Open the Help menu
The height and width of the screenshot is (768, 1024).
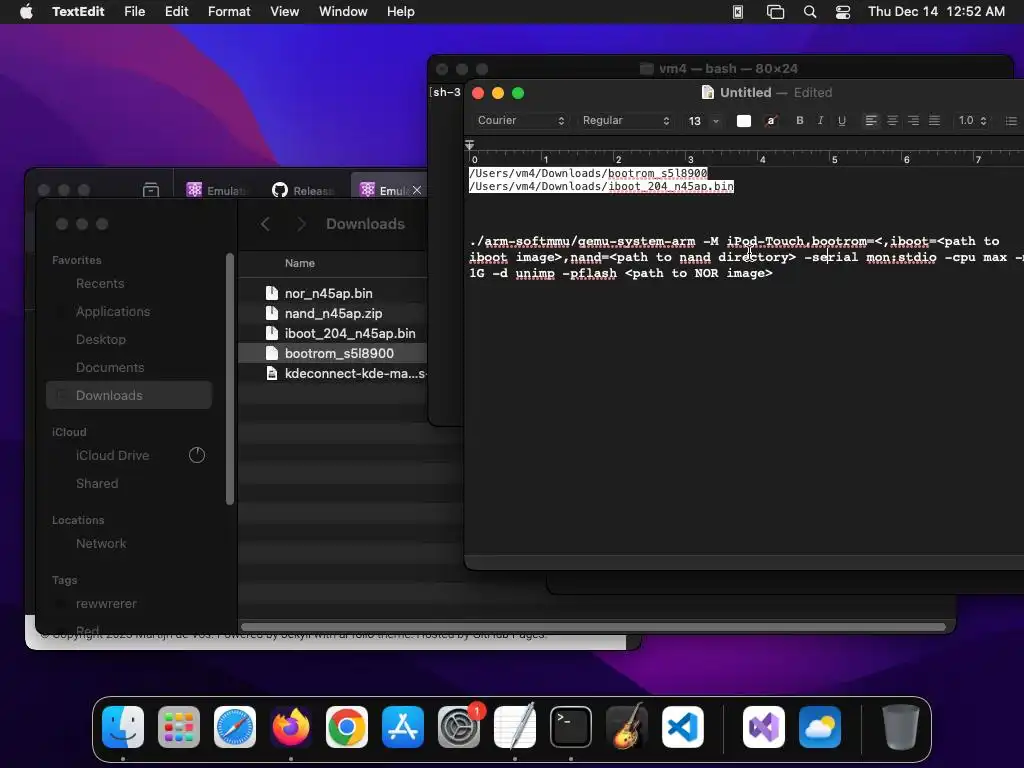[400, 12]
